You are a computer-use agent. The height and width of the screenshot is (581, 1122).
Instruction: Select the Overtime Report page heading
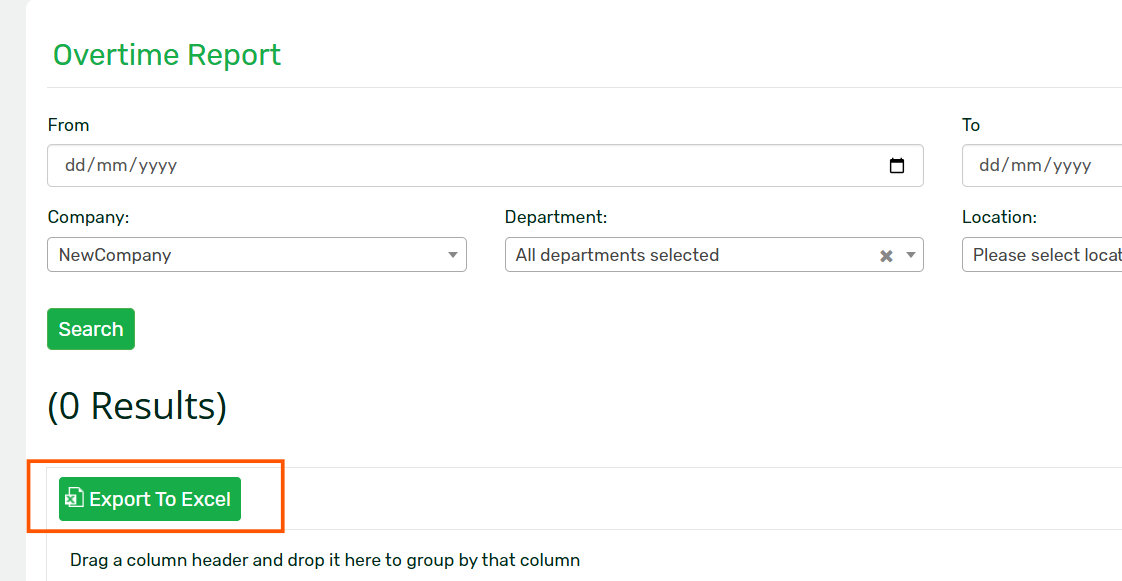(167, 55)
